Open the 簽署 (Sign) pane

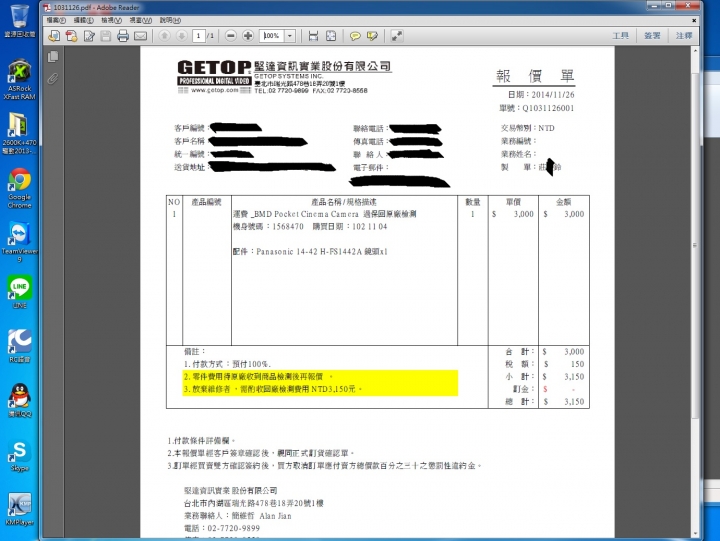click(652, 36)
